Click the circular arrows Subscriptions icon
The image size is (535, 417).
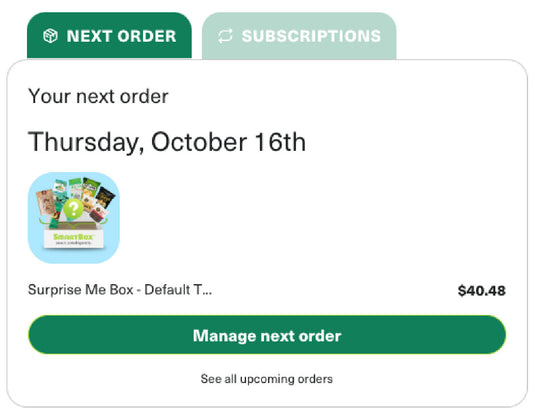tap(225, 36)
